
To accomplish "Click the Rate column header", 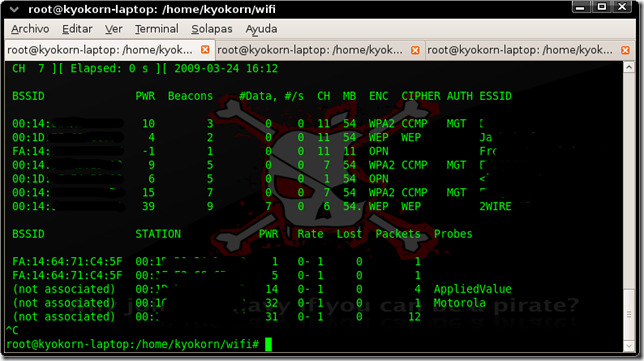I will (310, 234).
